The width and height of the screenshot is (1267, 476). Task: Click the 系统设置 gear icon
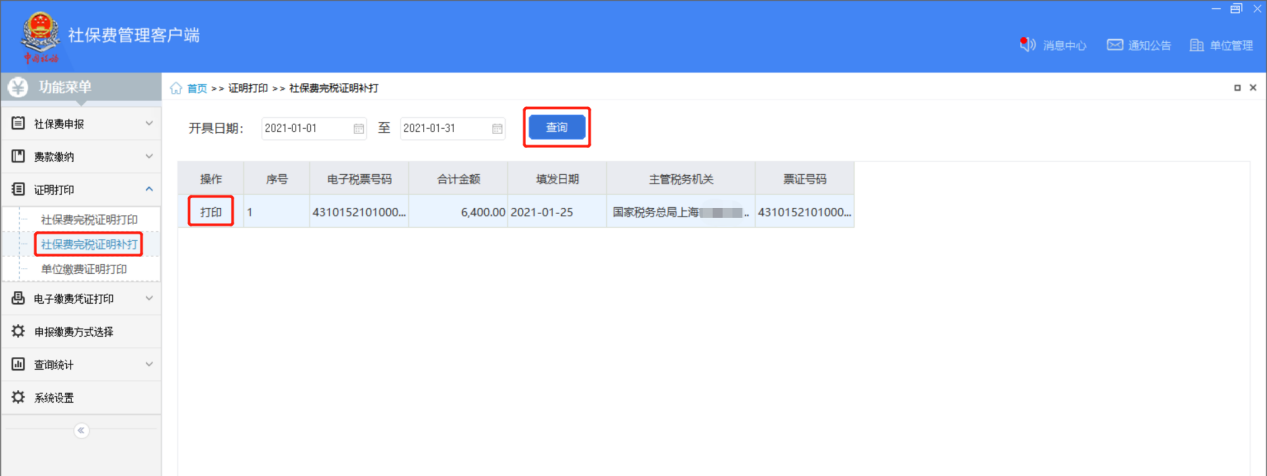click(x=18, y=398)
